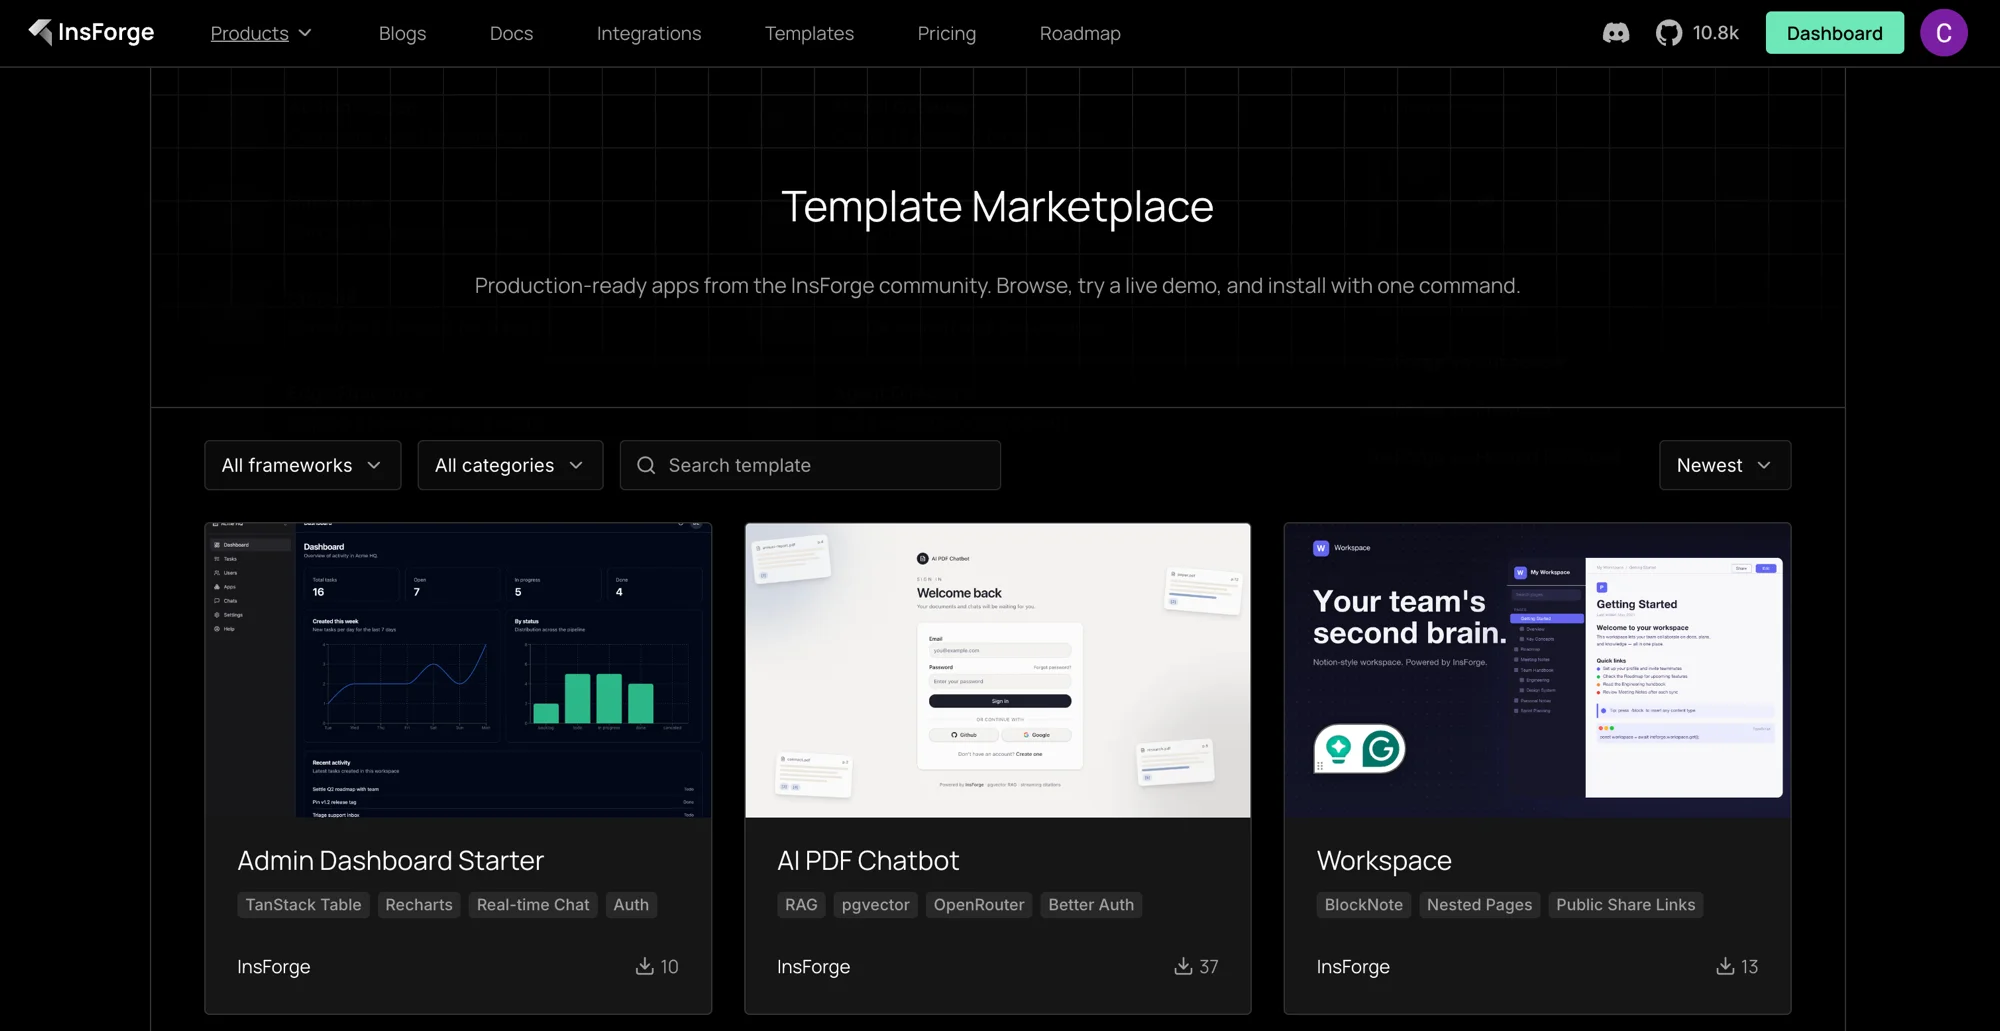Select the Recharts tag

pyautogui.click(x=419, y=905)
